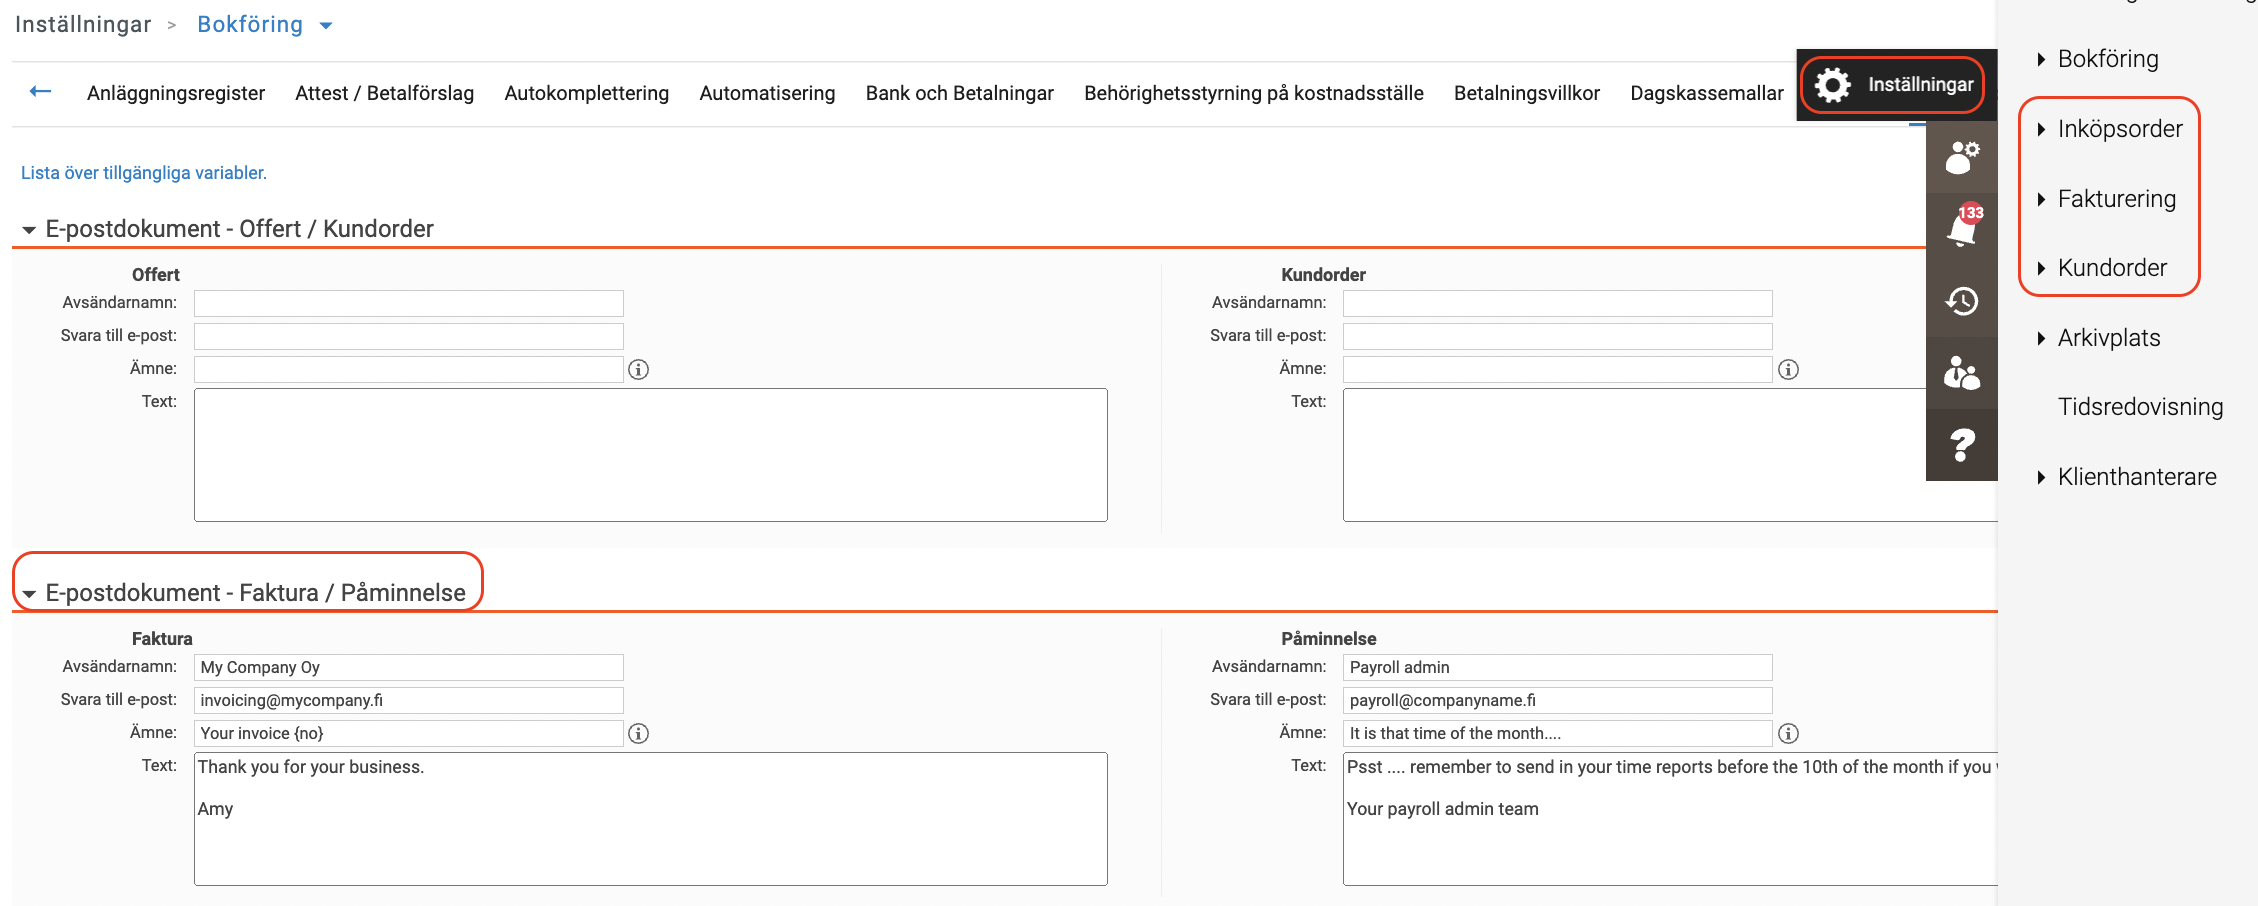Viewport: 2258px width, 906px height.
Task: Click Påminnelse sender name 'Payroll admin'
Action: click(x=1558, y=667)
